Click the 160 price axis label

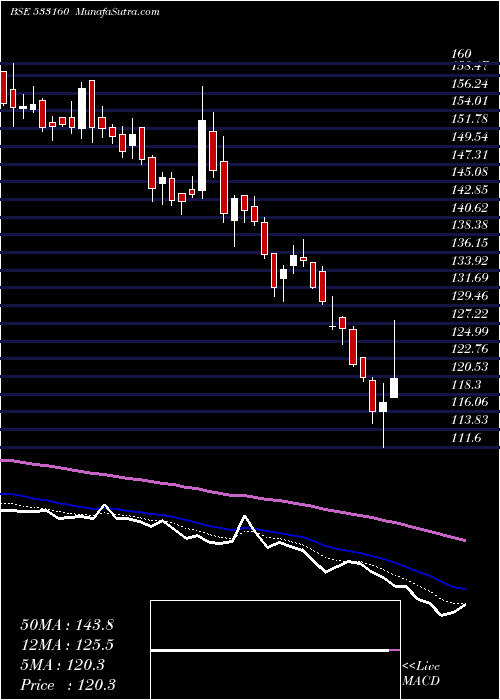click(x=463, y=54)
